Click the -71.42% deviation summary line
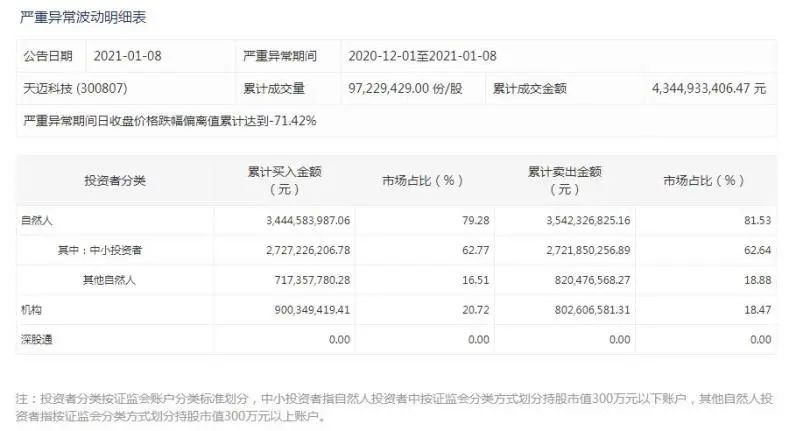The width and height of the screenshot is (796, 431). [x=169, y=120]
